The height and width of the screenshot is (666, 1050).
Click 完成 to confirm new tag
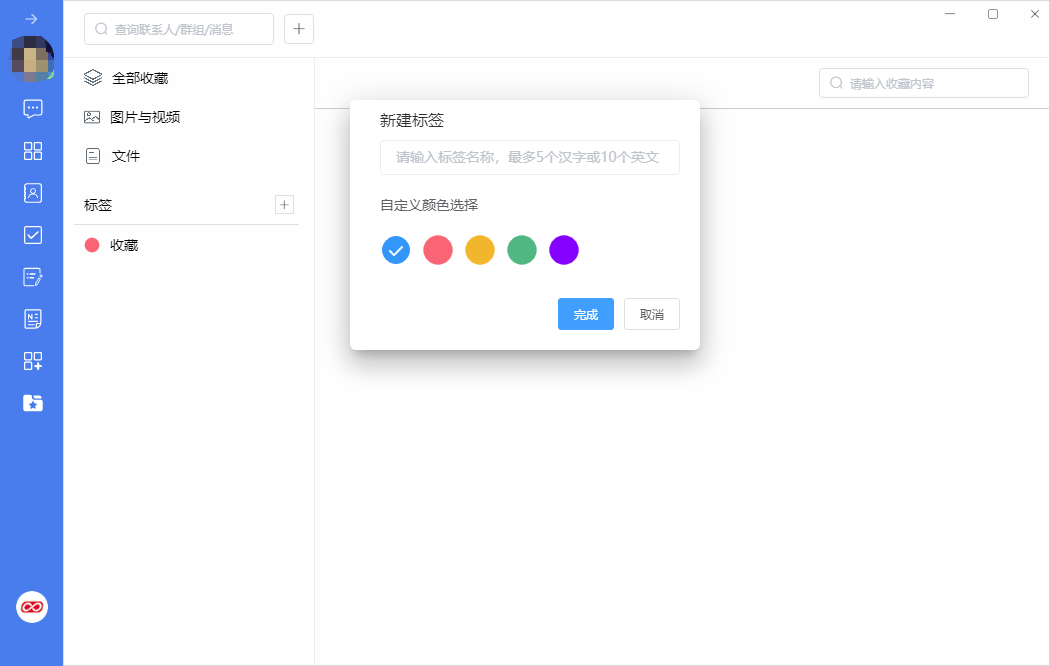(x=585, y=314)
